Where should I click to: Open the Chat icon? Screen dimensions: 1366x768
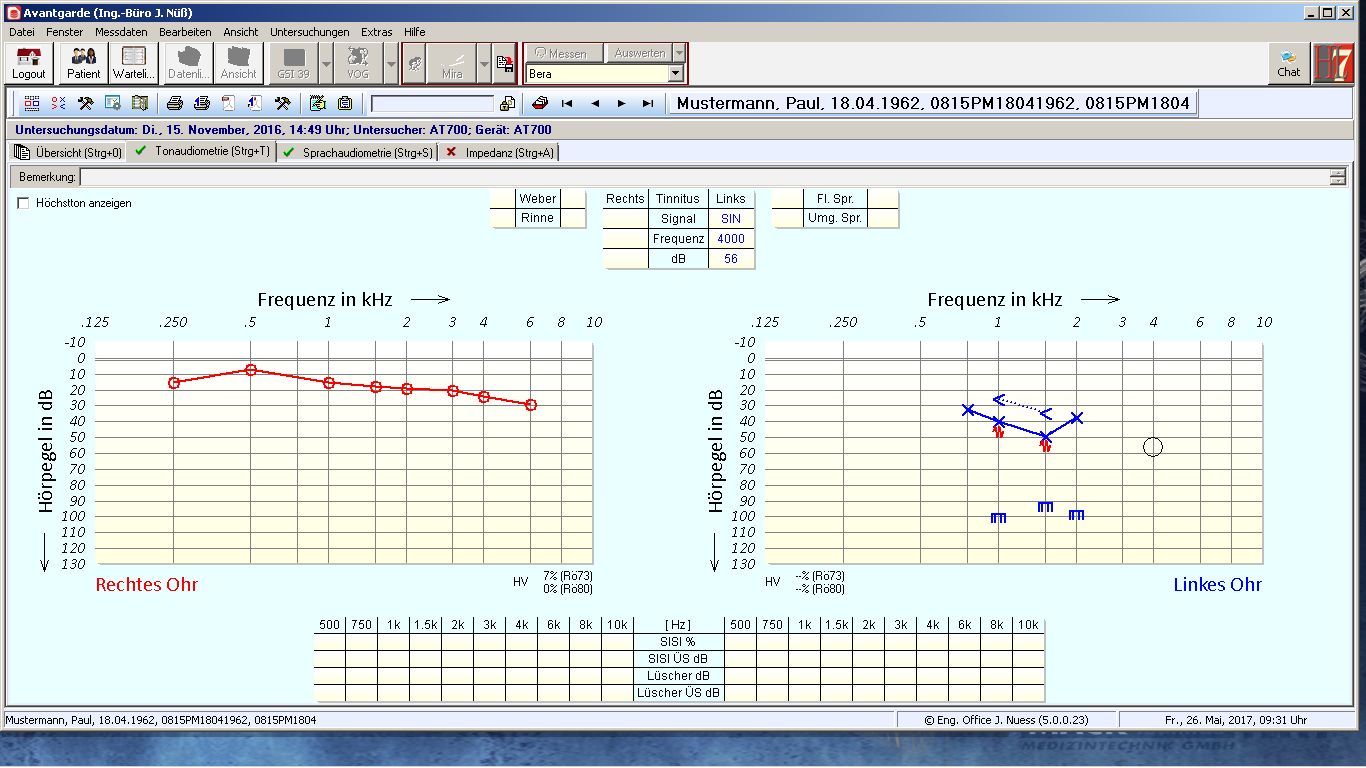1289,63
